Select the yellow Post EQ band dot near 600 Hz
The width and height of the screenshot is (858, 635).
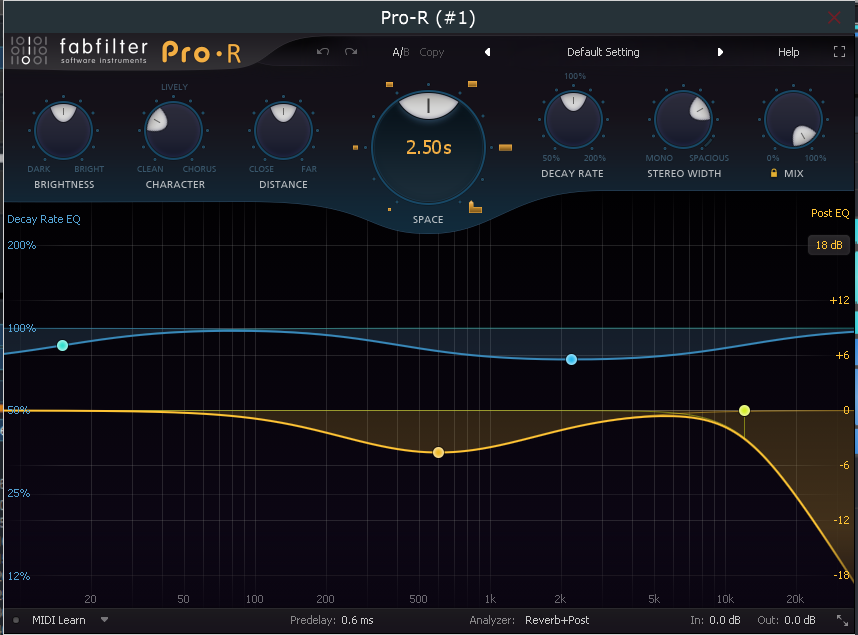(x=438, y=452)
